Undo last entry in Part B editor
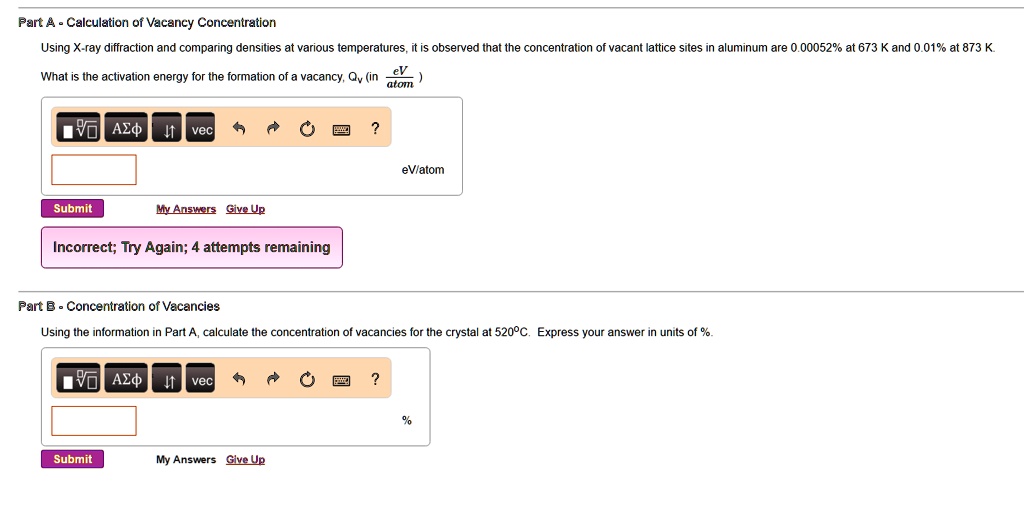The height and width of the screenshot is (519, 1024). point(239,379)
